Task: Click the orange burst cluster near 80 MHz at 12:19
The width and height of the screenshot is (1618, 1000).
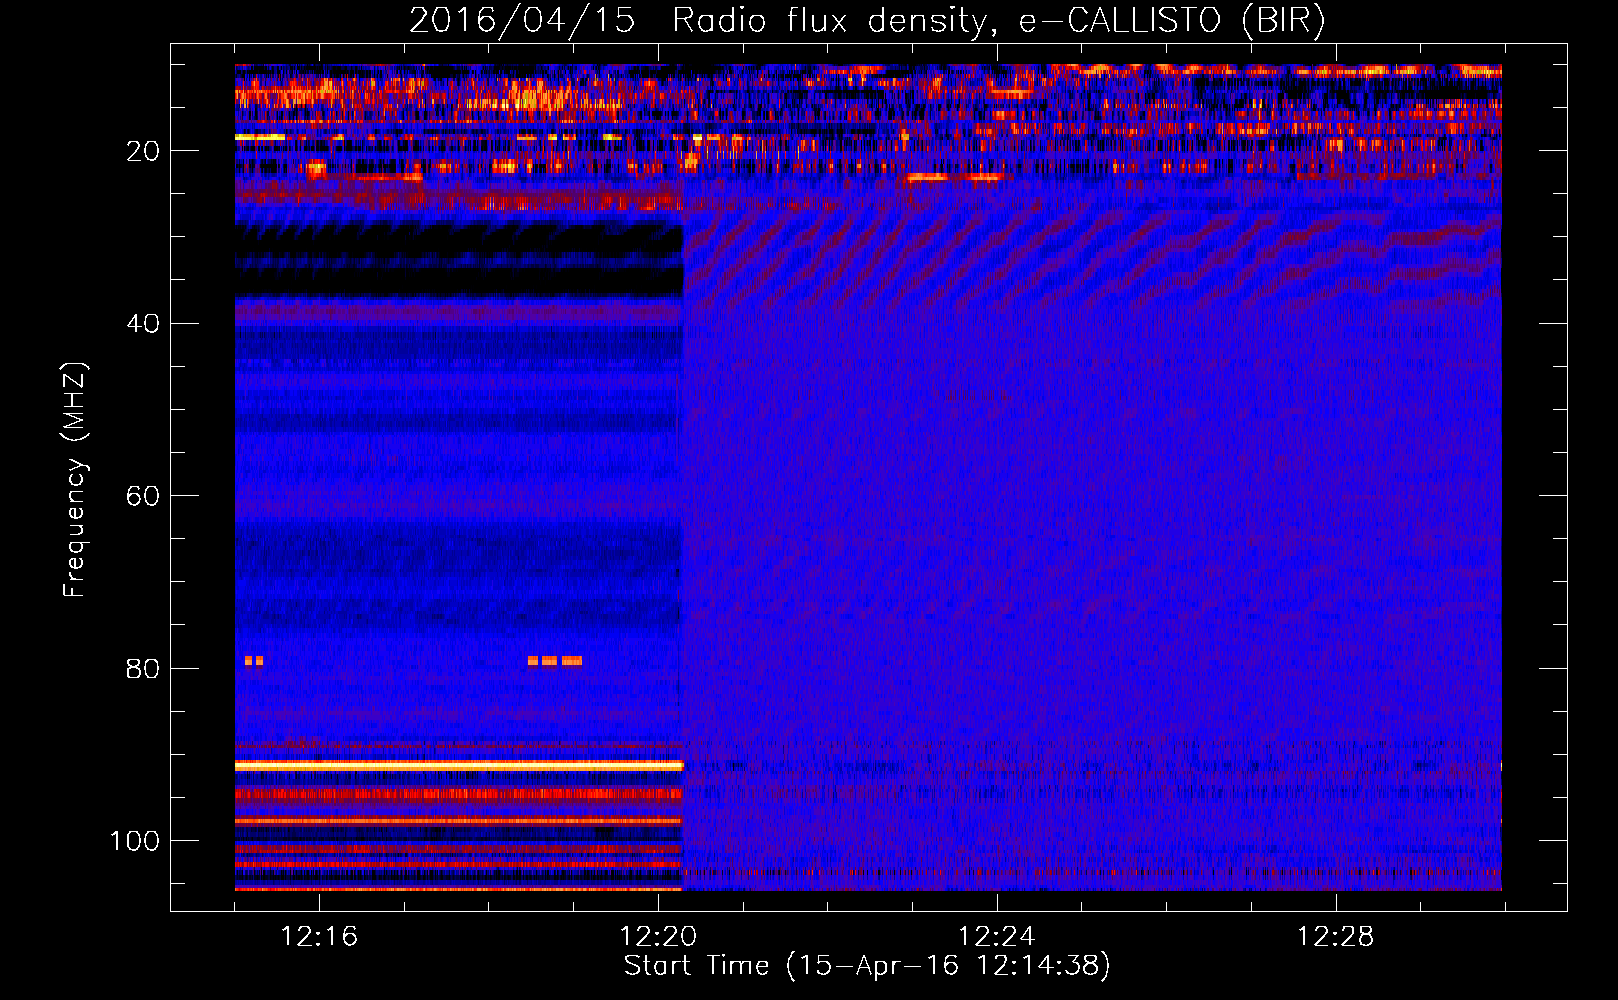Action: click(x=555, y=661)
